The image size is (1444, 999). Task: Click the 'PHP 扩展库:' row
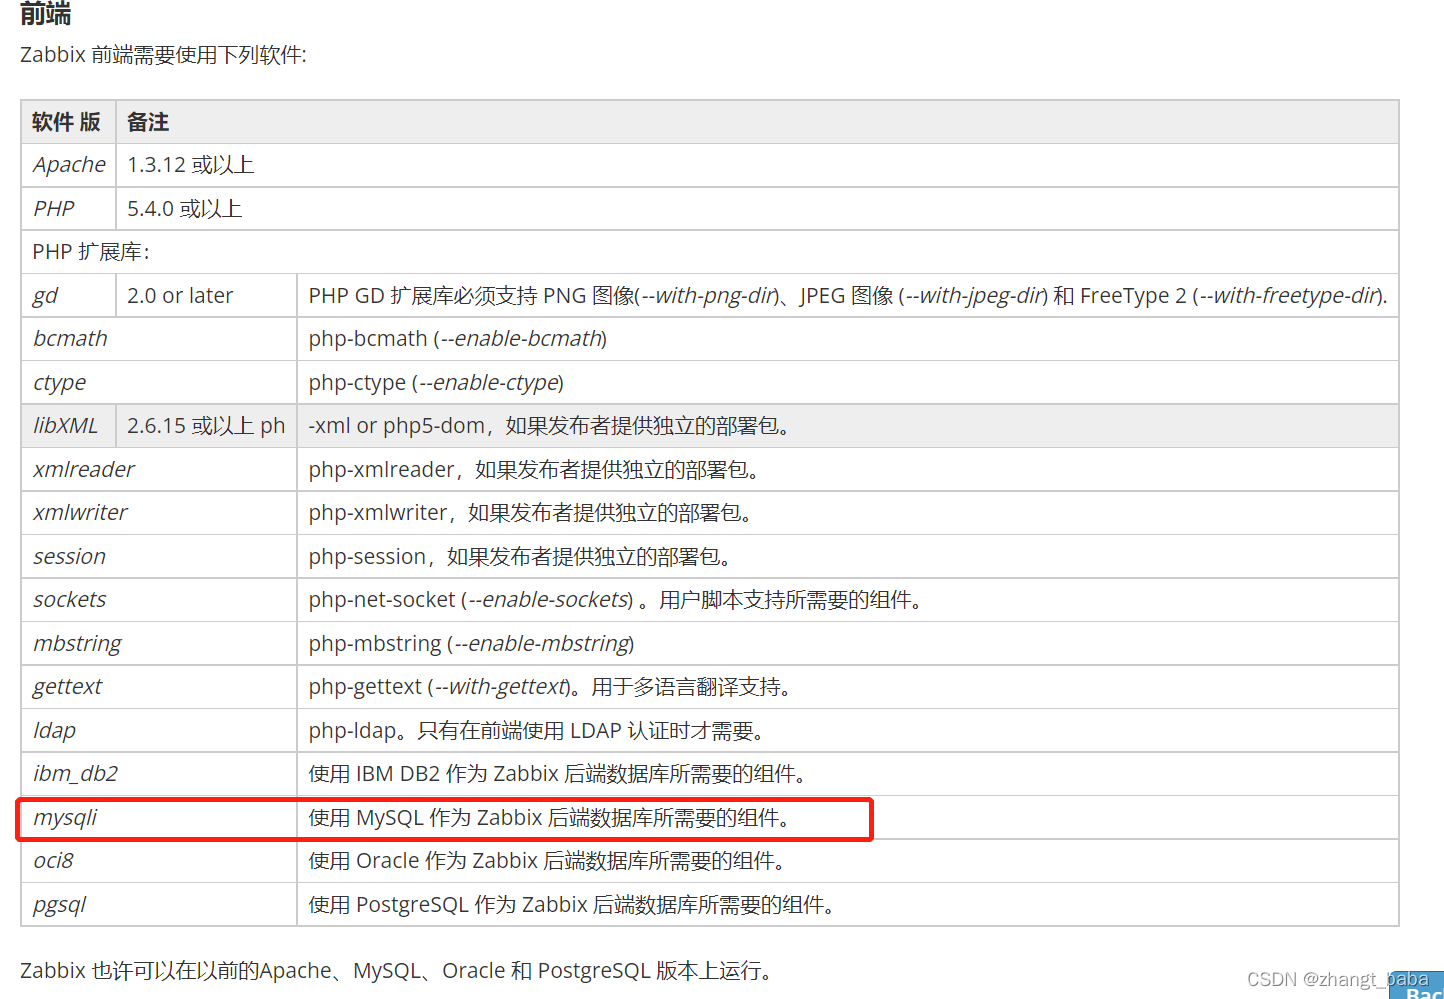point(710,252)
